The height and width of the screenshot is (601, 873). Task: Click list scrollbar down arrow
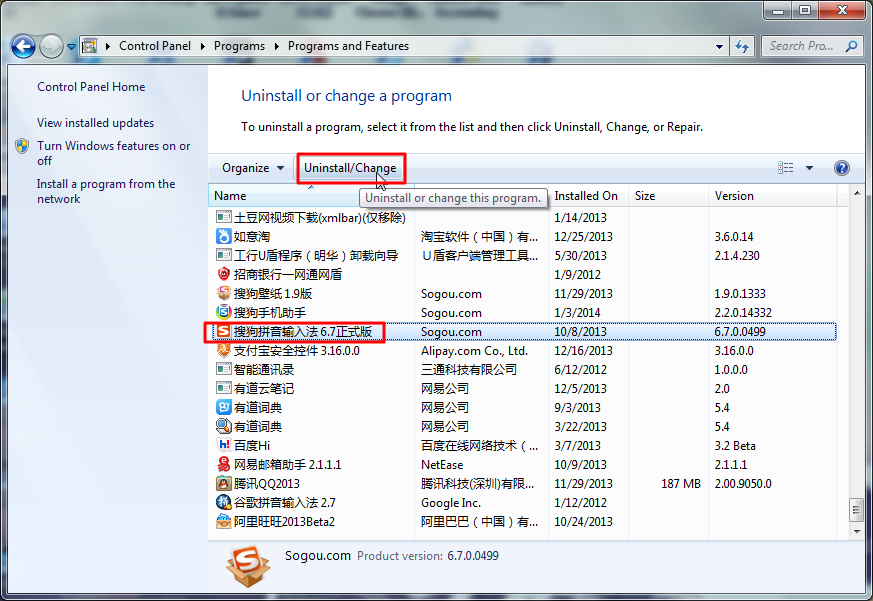[x=857, y=532]
